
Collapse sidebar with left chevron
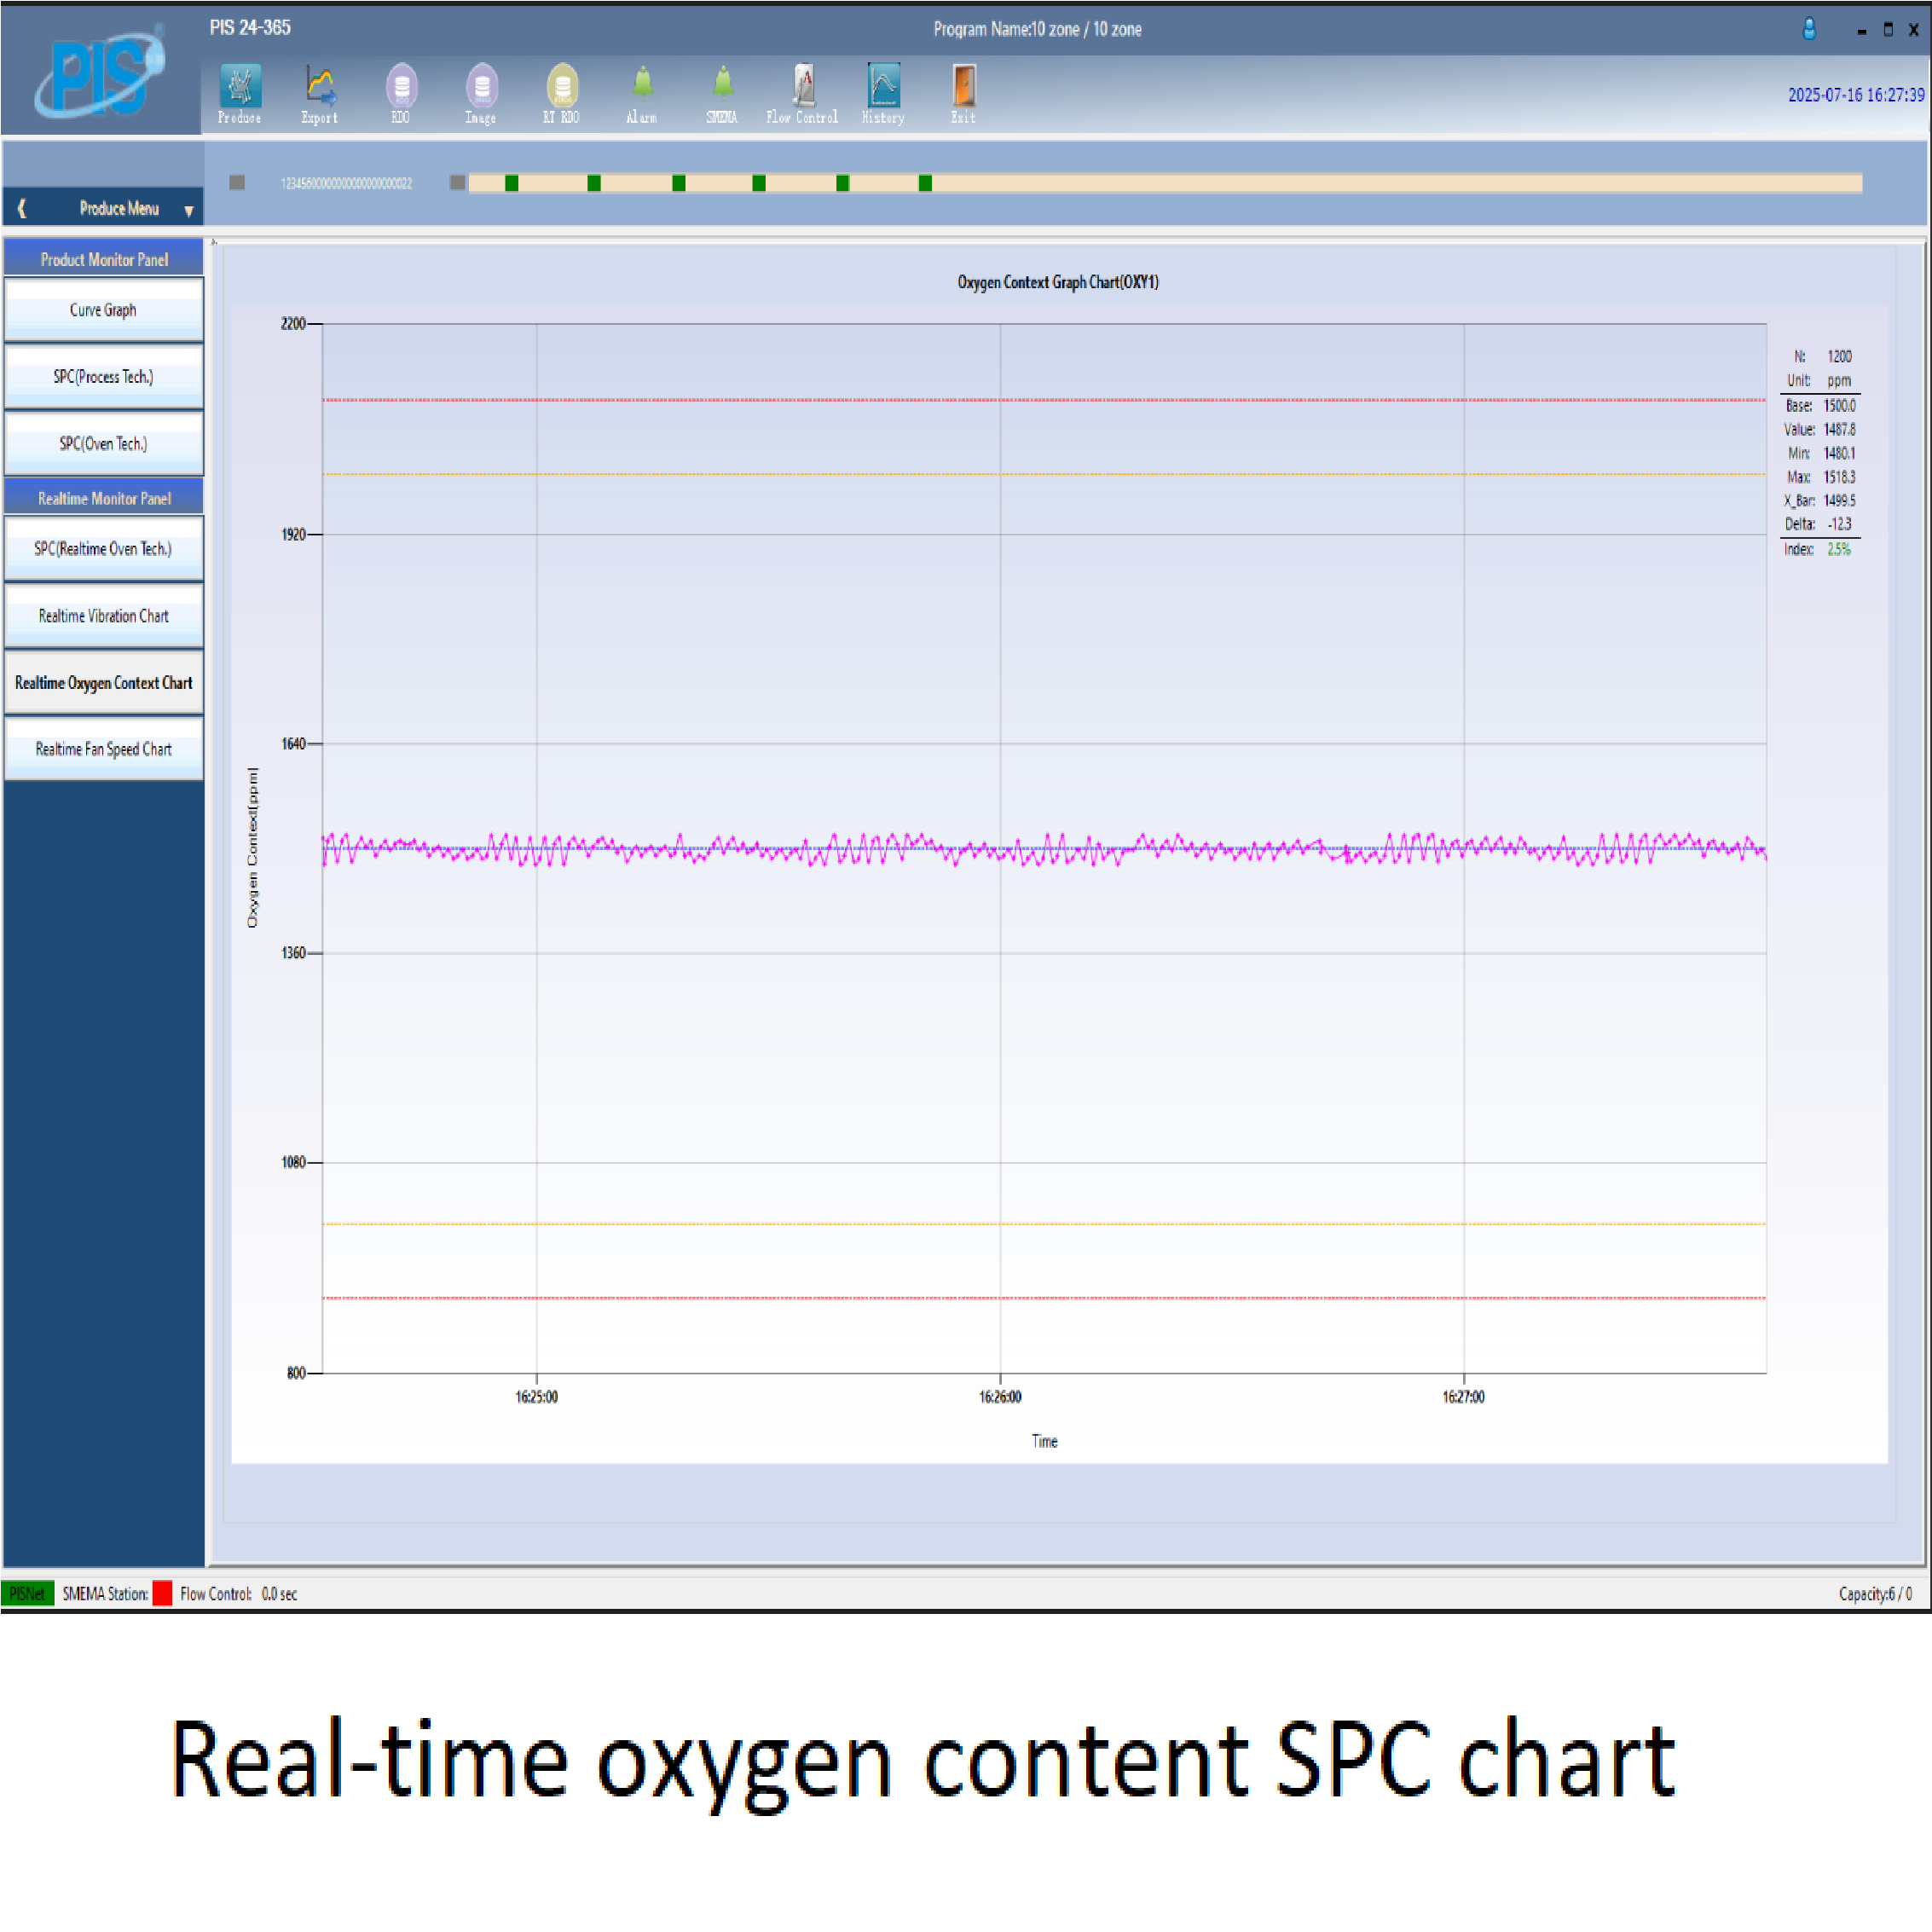coord(22,209)
